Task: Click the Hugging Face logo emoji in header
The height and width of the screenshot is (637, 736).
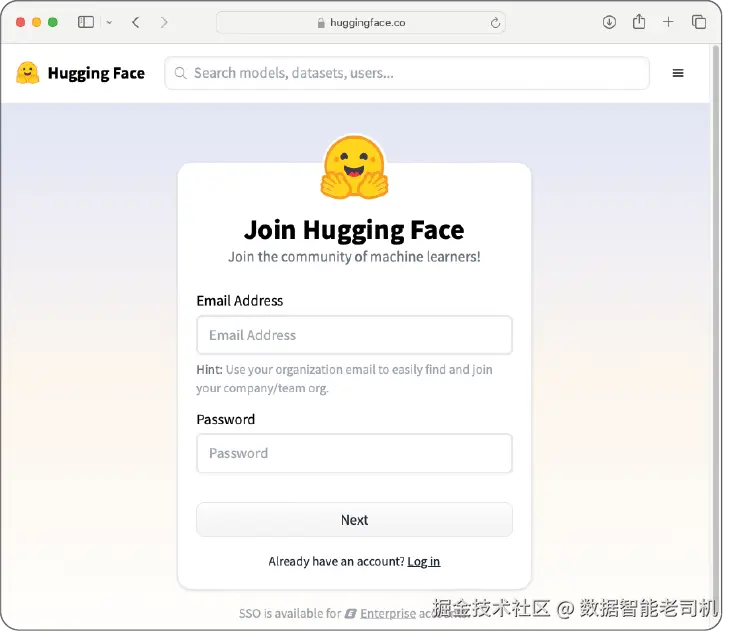Action: point(27,73)
